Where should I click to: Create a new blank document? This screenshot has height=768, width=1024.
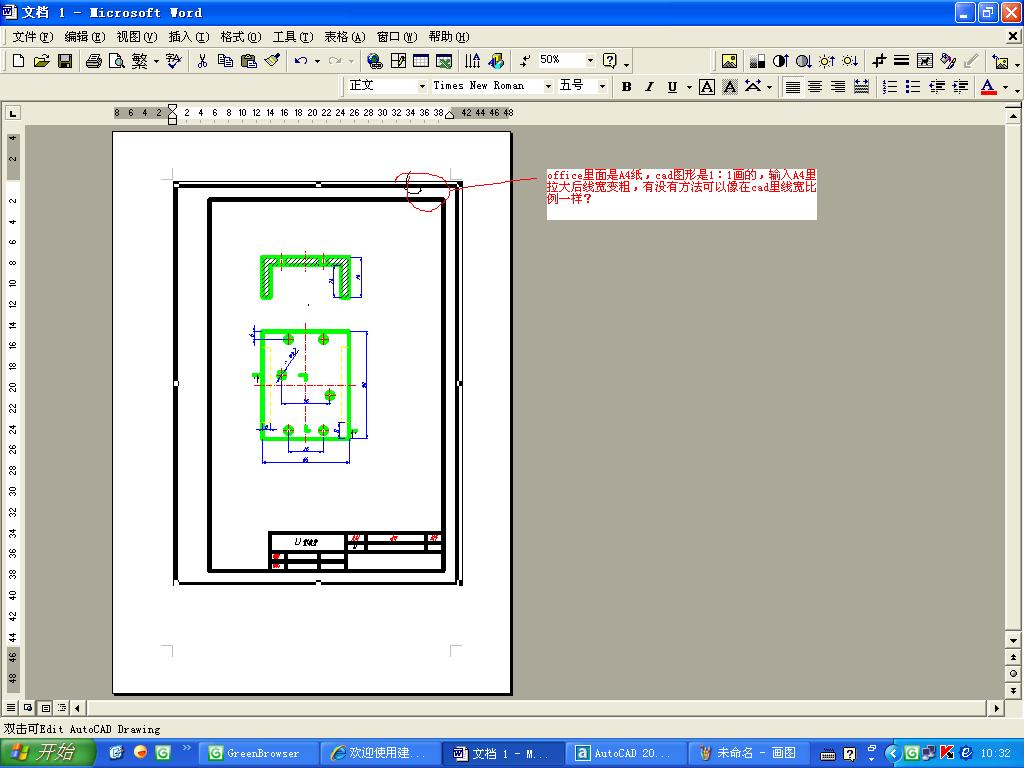(x=18, y=61)
